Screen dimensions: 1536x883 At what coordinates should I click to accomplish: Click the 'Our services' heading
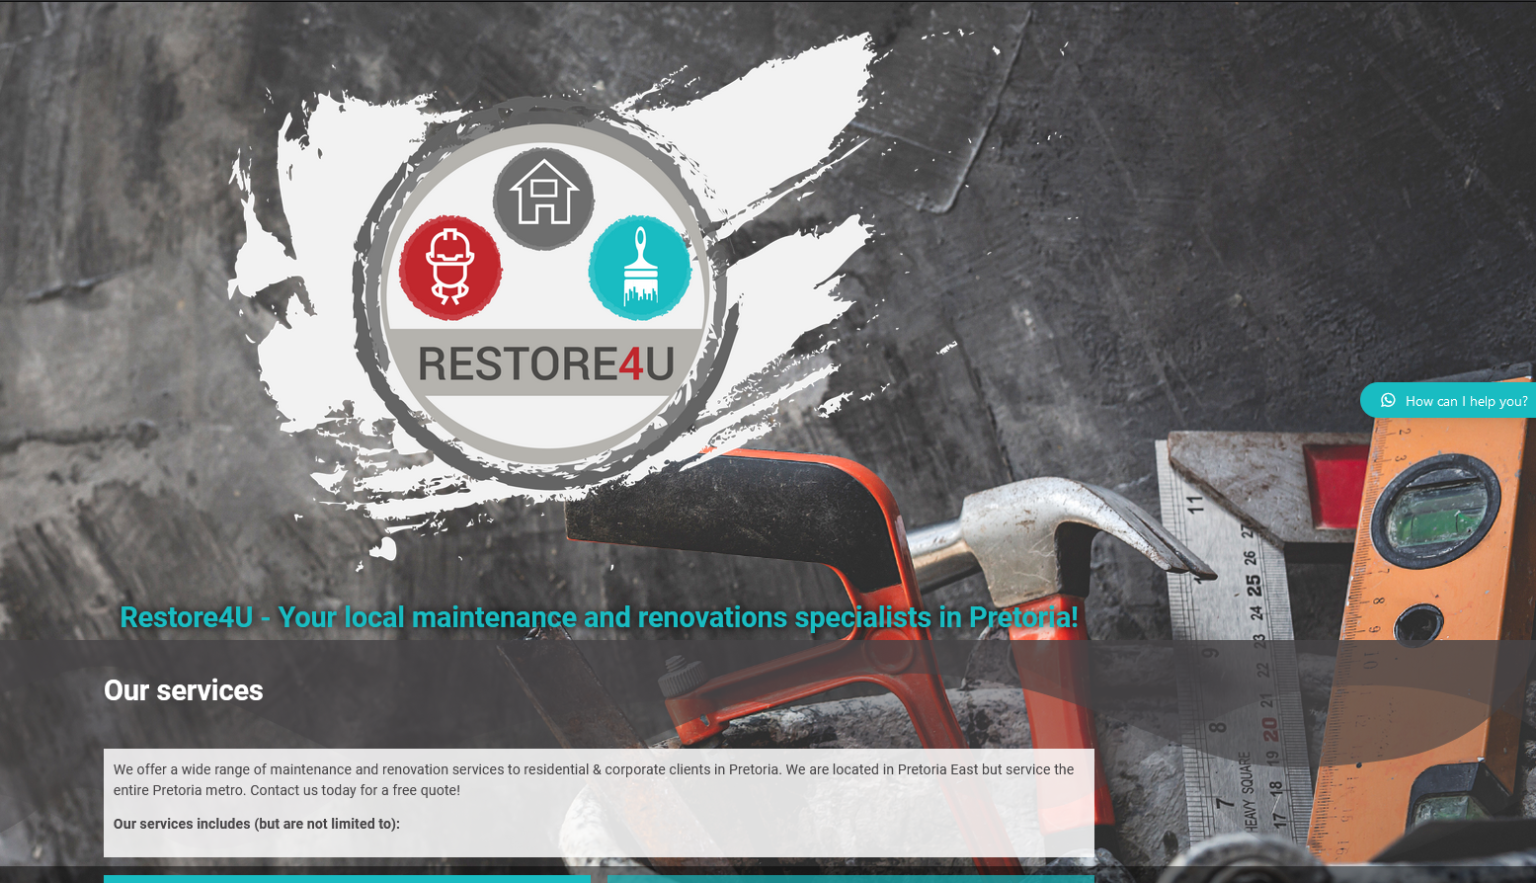pyautogui.click(x=183, y=691)
